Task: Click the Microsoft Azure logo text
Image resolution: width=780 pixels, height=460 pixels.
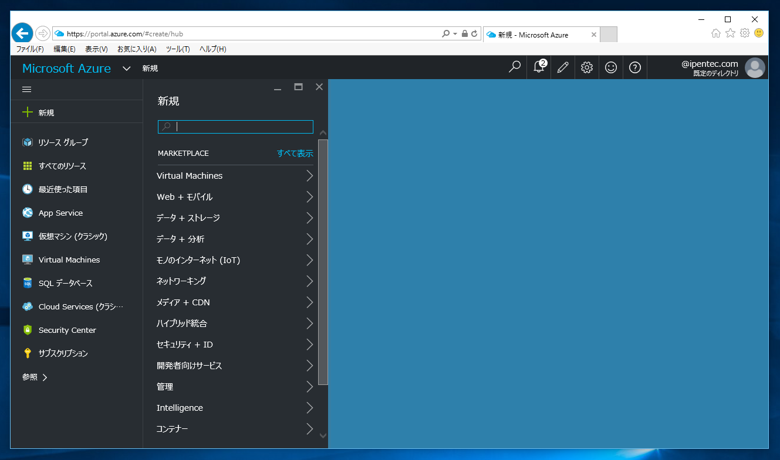Action: [x=66, y=69]
